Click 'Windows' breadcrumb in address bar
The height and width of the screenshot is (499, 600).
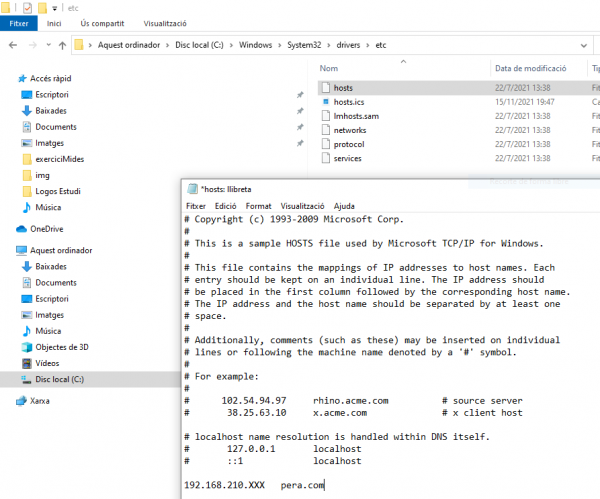point(256,45)
